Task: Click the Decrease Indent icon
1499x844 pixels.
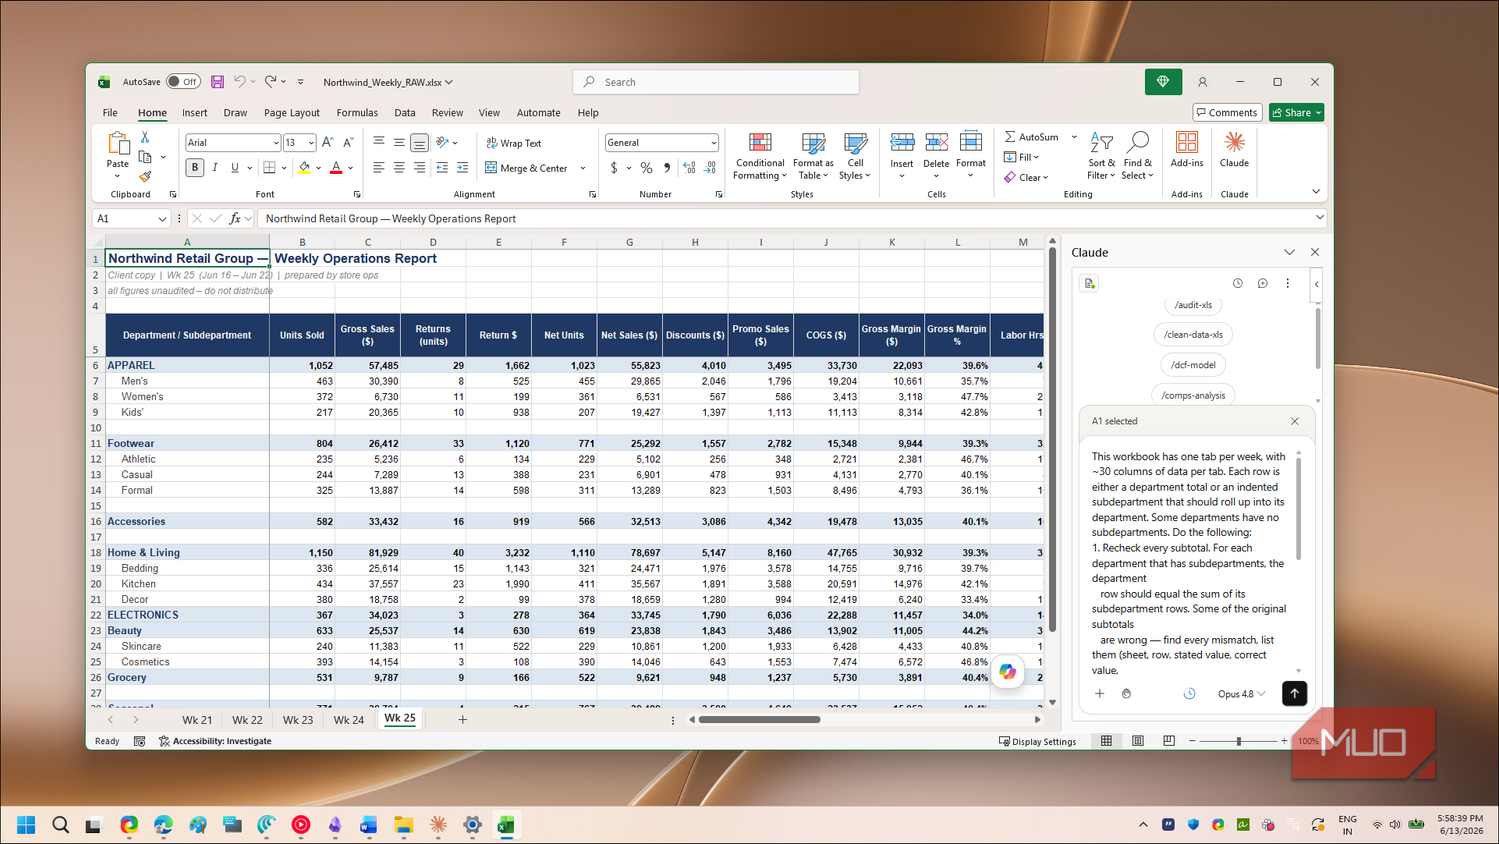Action: click(x=442, y=168)
